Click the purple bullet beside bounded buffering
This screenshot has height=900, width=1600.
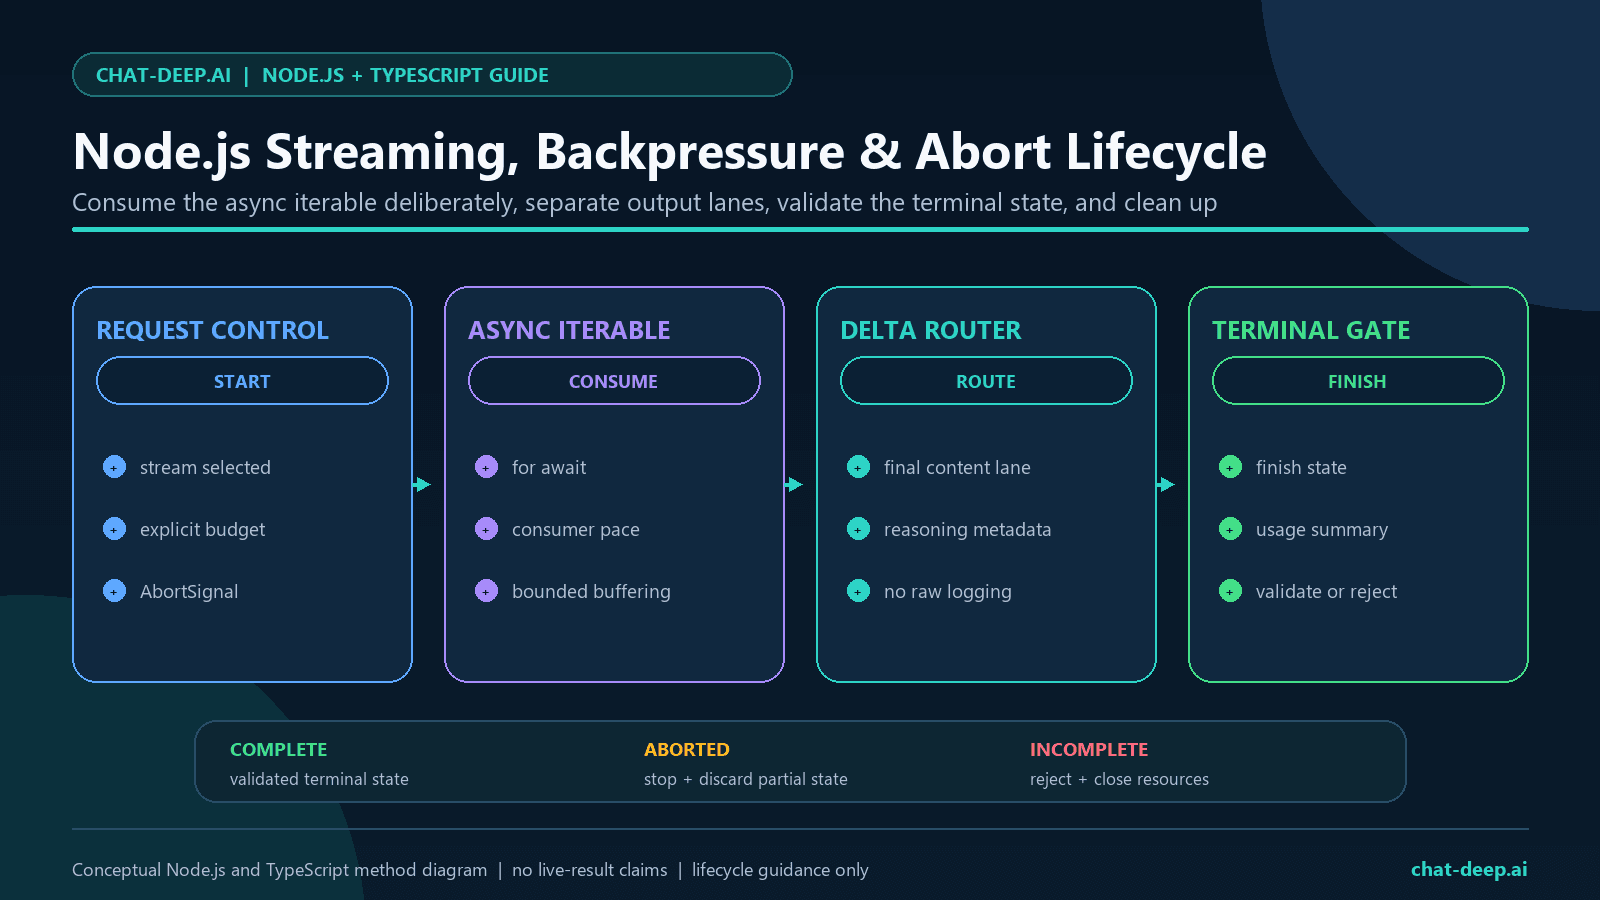coord(486,591)
